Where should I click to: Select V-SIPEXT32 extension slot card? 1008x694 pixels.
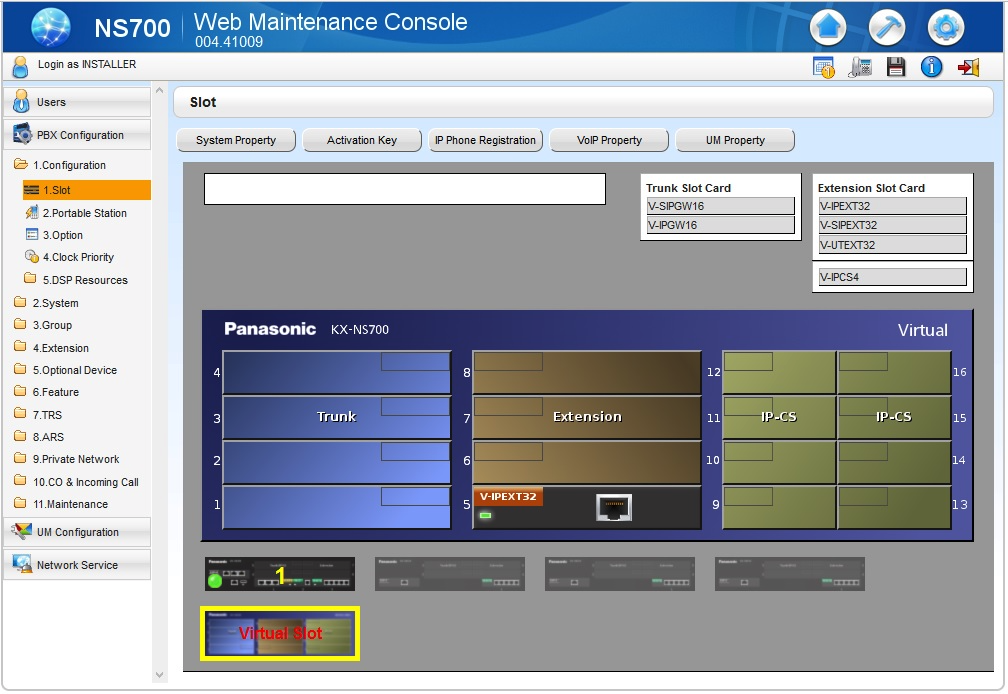[x=892, y=225]
